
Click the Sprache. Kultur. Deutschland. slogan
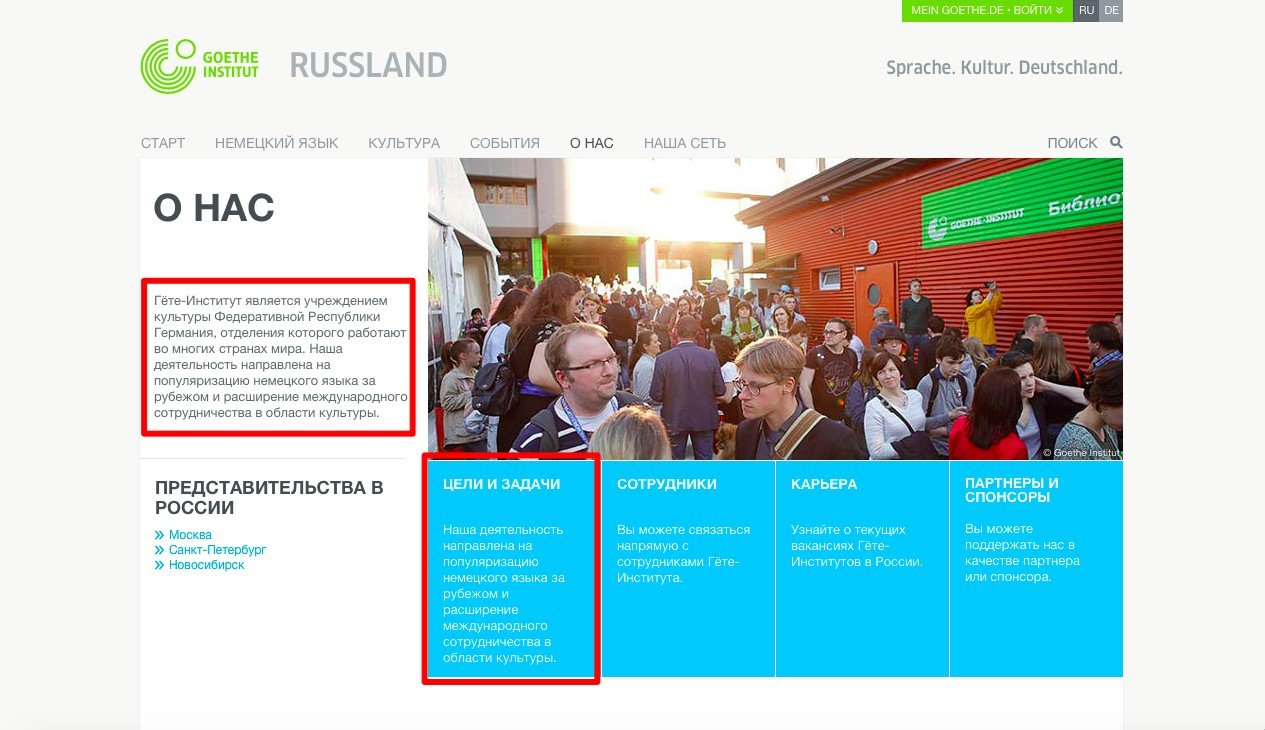coord(1004,68)
